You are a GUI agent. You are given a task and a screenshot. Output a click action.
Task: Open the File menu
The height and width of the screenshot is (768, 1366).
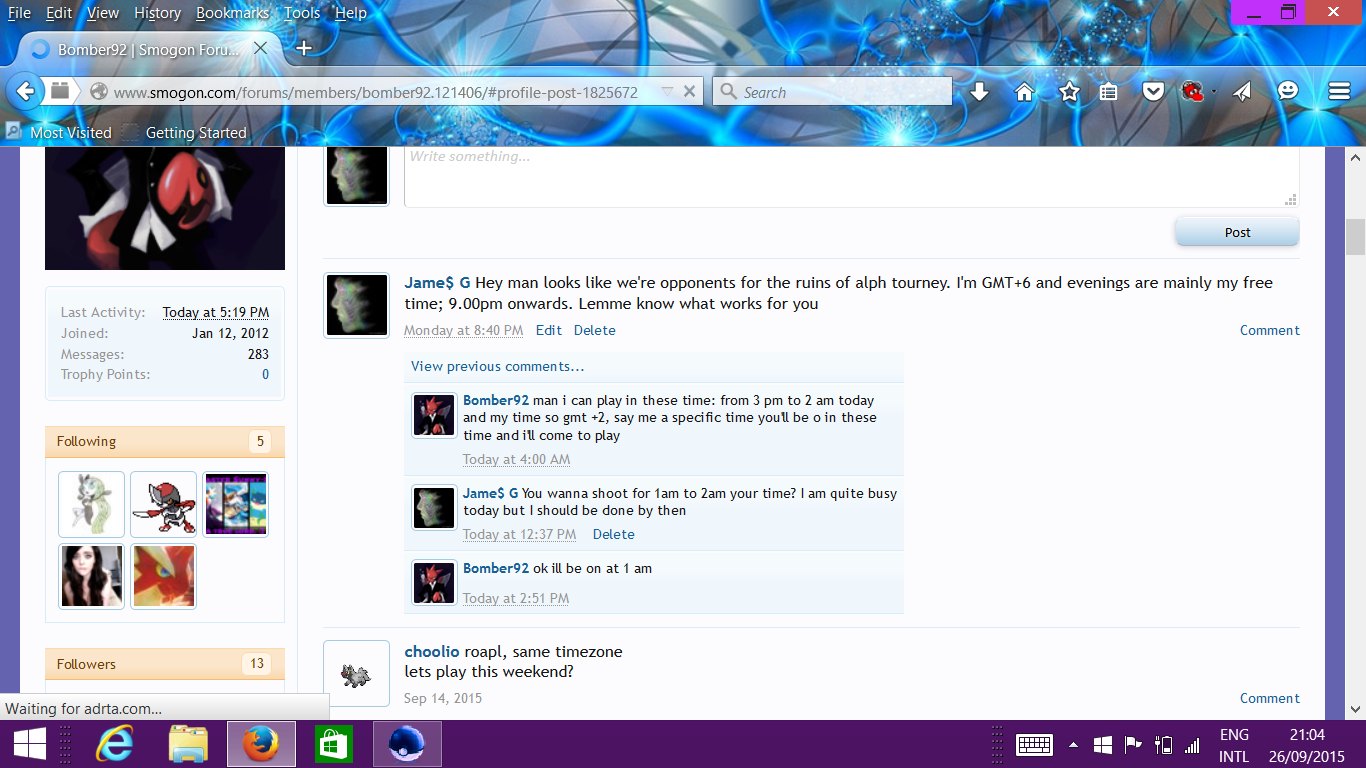point(19,13)
